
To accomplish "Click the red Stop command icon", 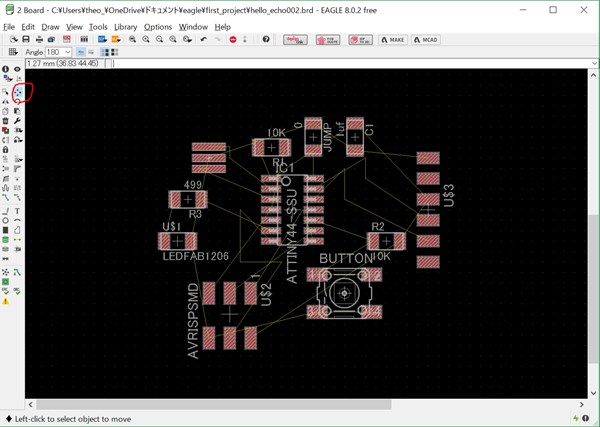I will [x=233, y=39].
